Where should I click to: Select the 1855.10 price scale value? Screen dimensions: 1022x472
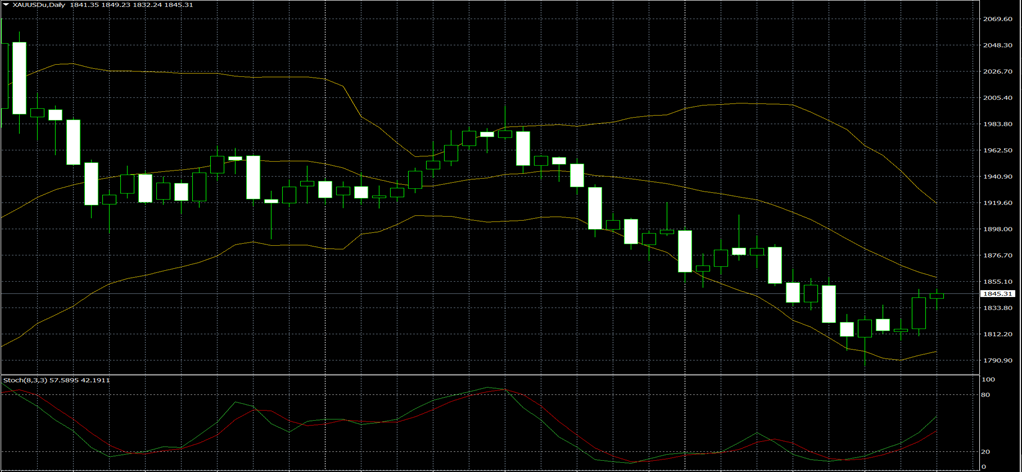click(999, 282)
